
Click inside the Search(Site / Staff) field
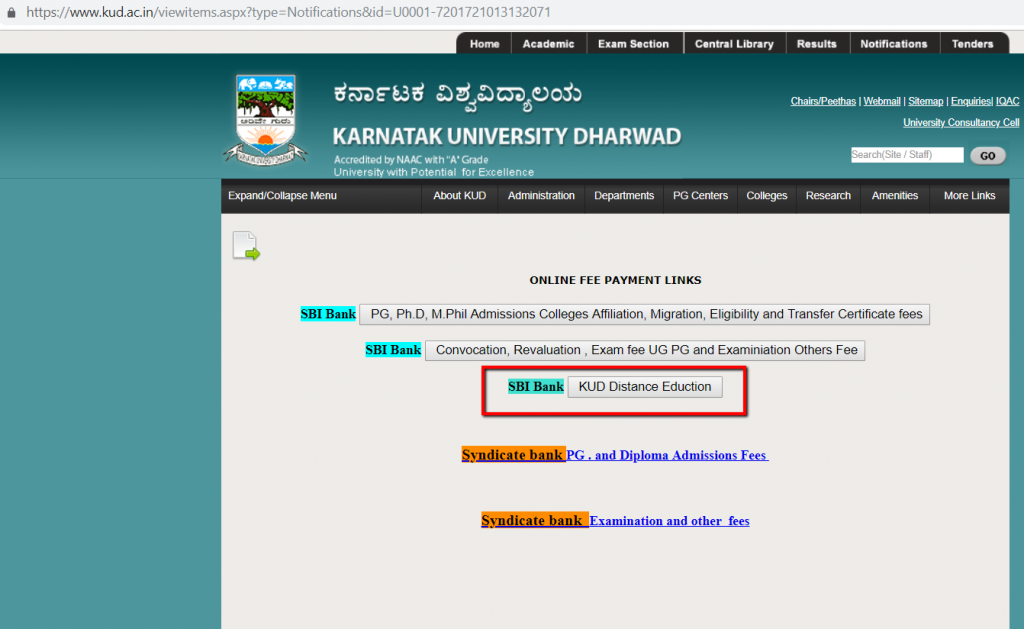[x=905, y=154]
